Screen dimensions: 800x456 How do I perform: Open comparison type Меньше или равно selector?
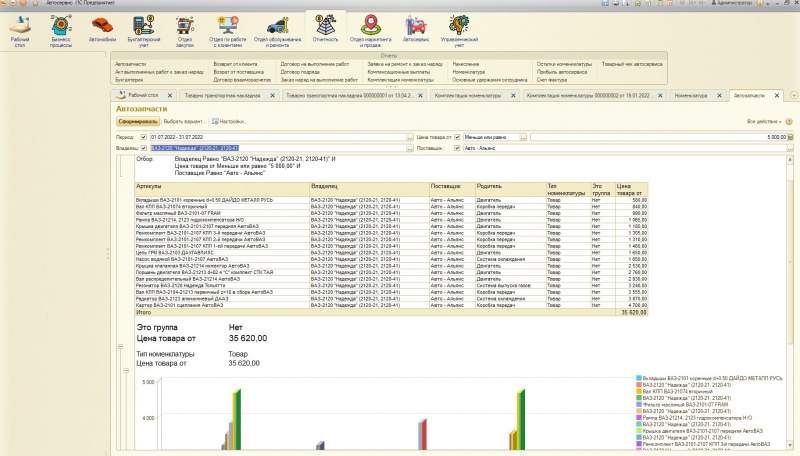pos(523,137)
